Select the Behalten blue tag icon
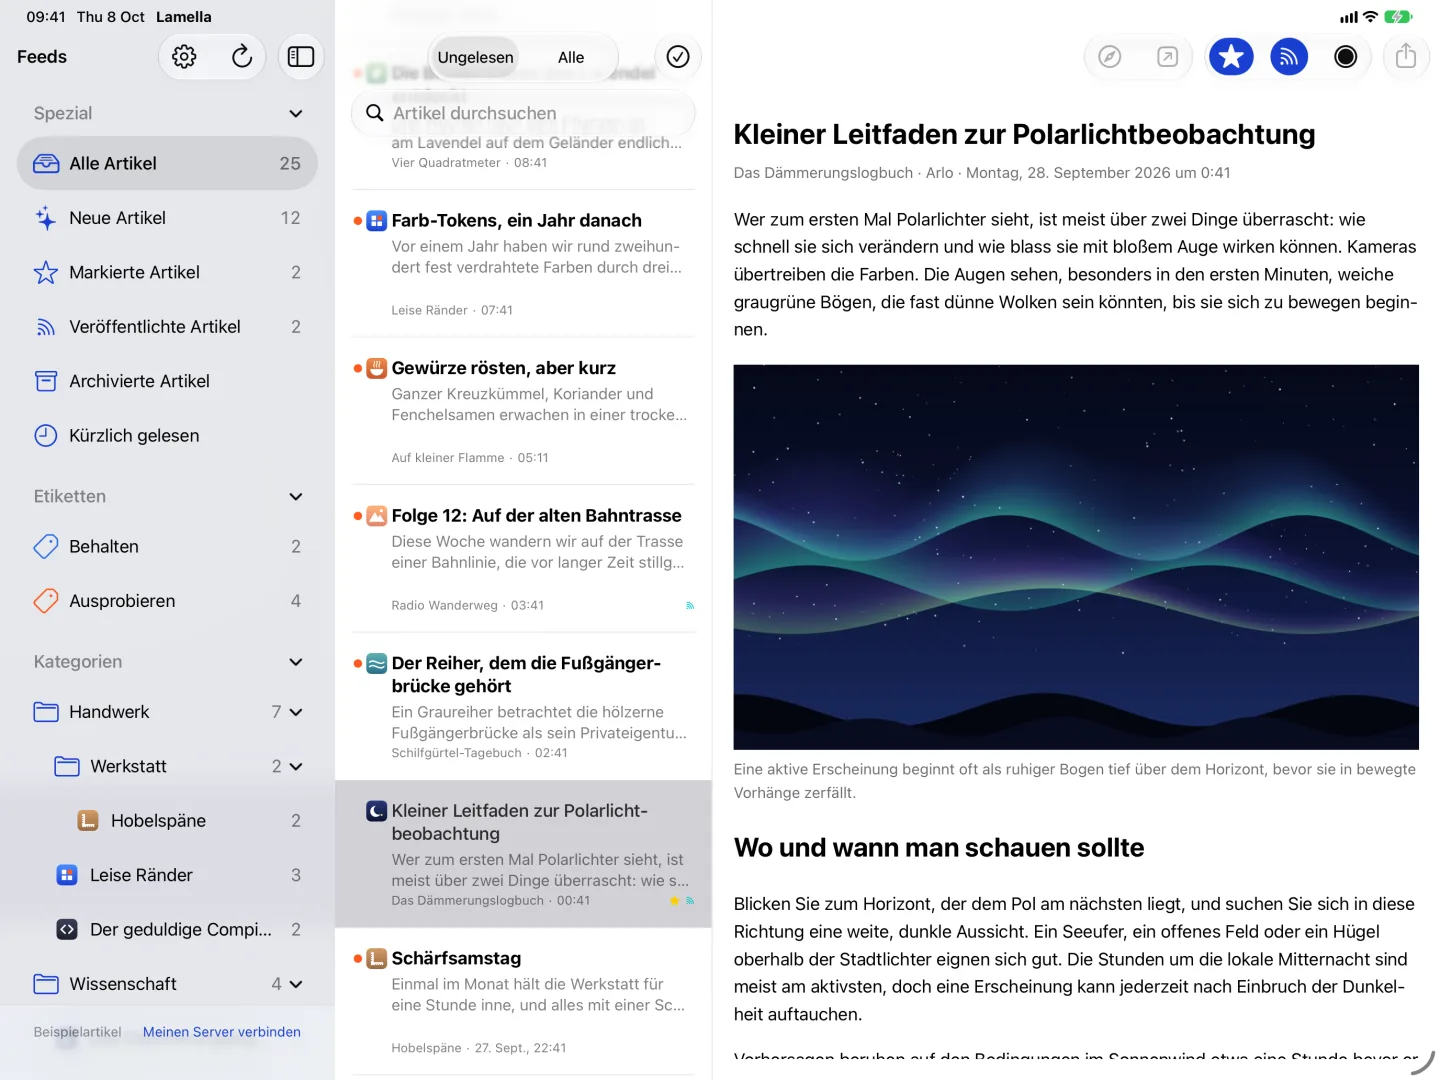 pos(46,546)
